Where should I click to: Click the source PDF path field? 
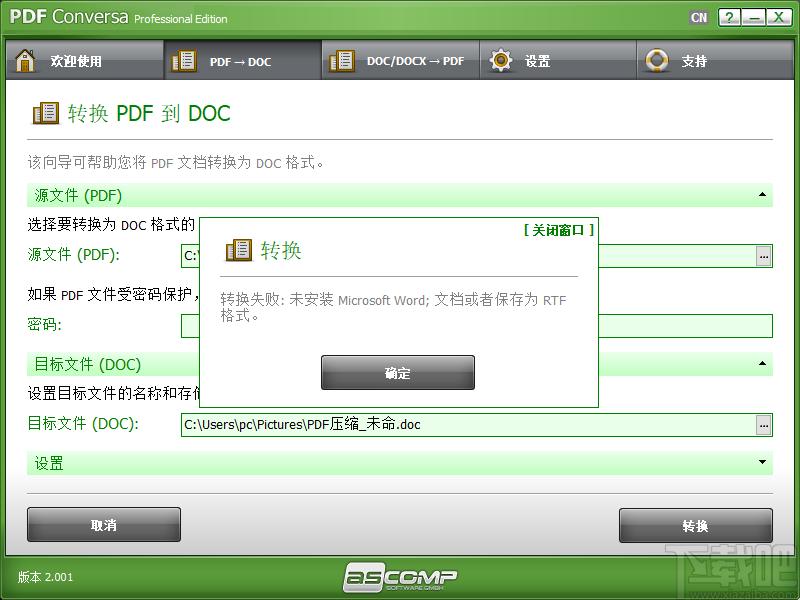677,256
